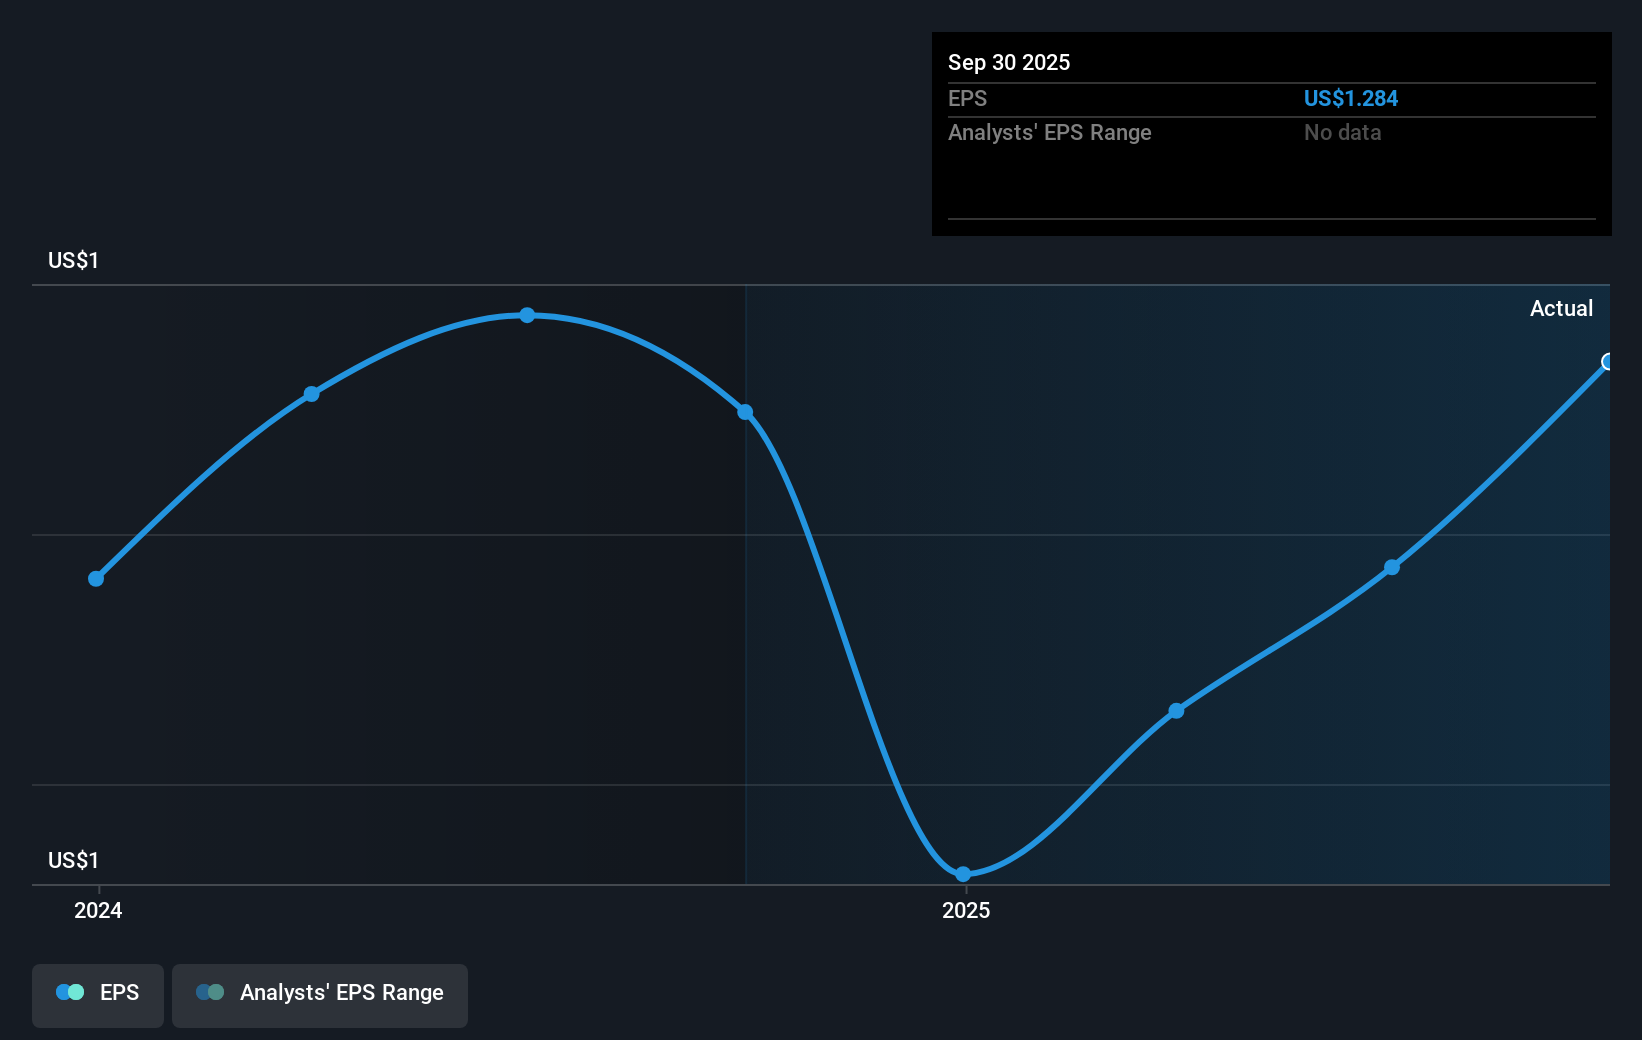Click the 2024 x-axis label
This screenshot has width=1642, height=1040.
tap(98, 910)
